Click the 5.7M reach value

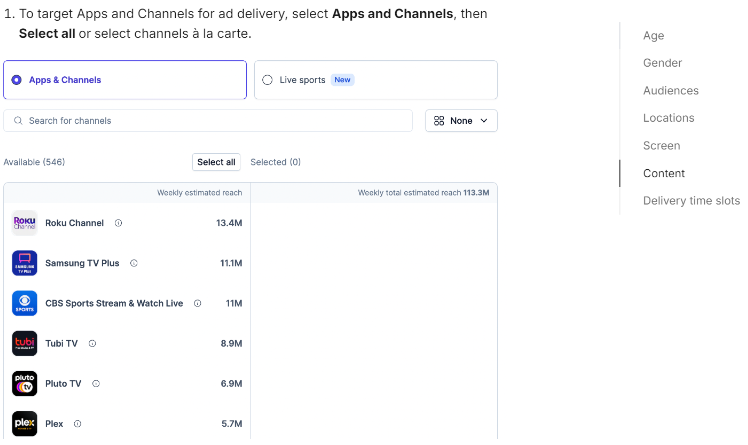point(232,424)
